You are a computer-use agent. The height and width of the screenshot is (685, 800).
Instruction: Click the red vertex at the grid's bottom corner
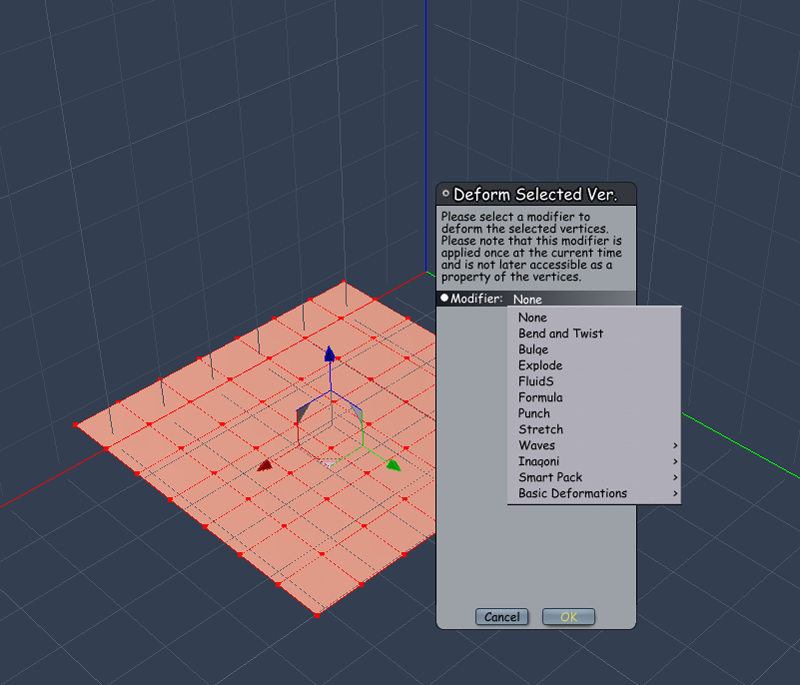click(x=317, y=616)
